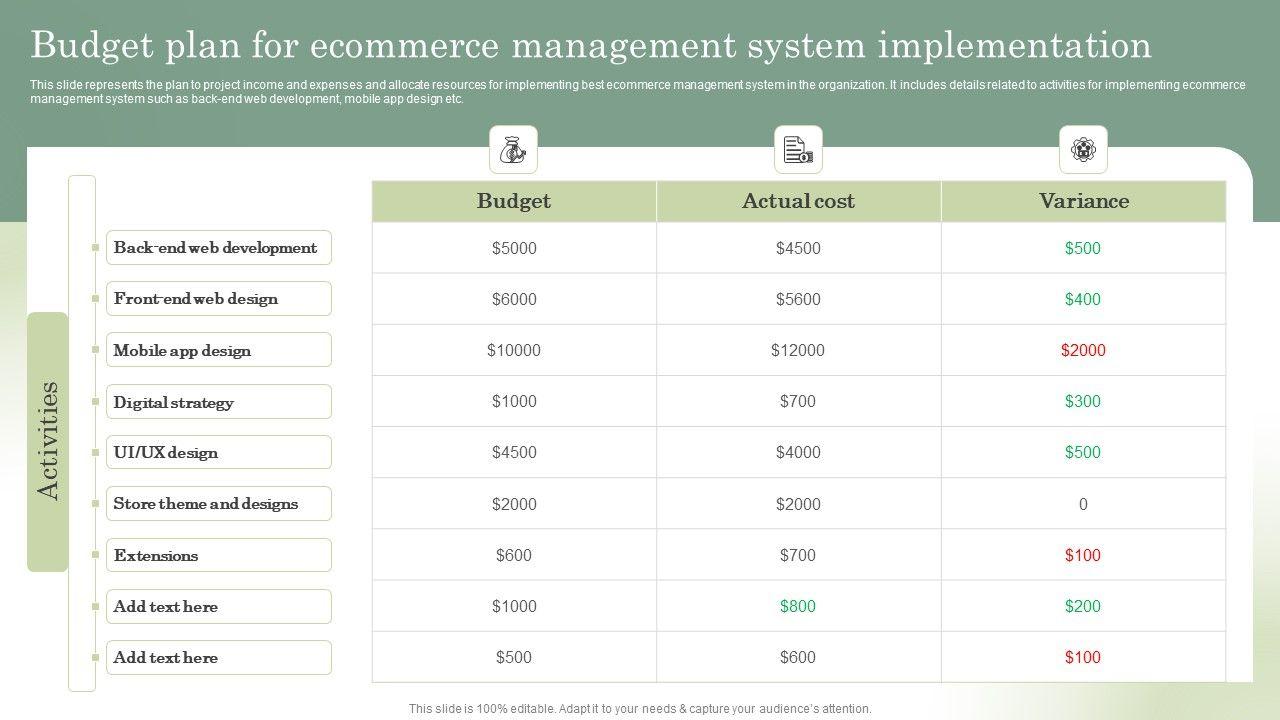Select the Store theme and designs box

219,503
